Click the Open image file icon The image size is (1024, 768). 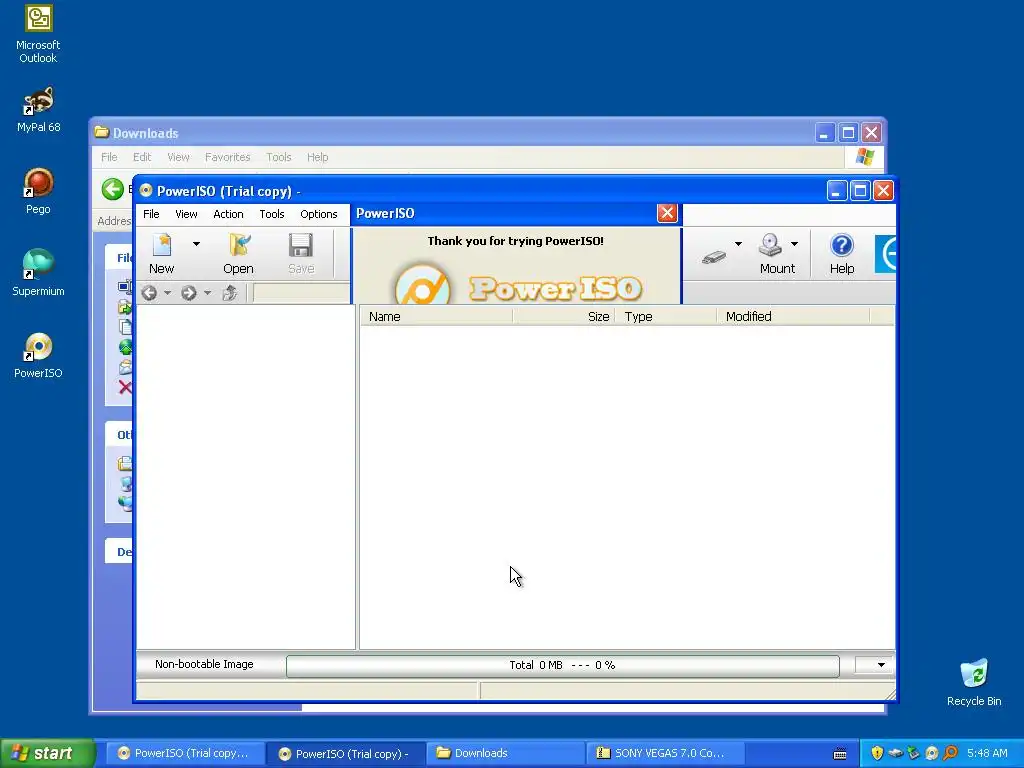click(238, 246)
